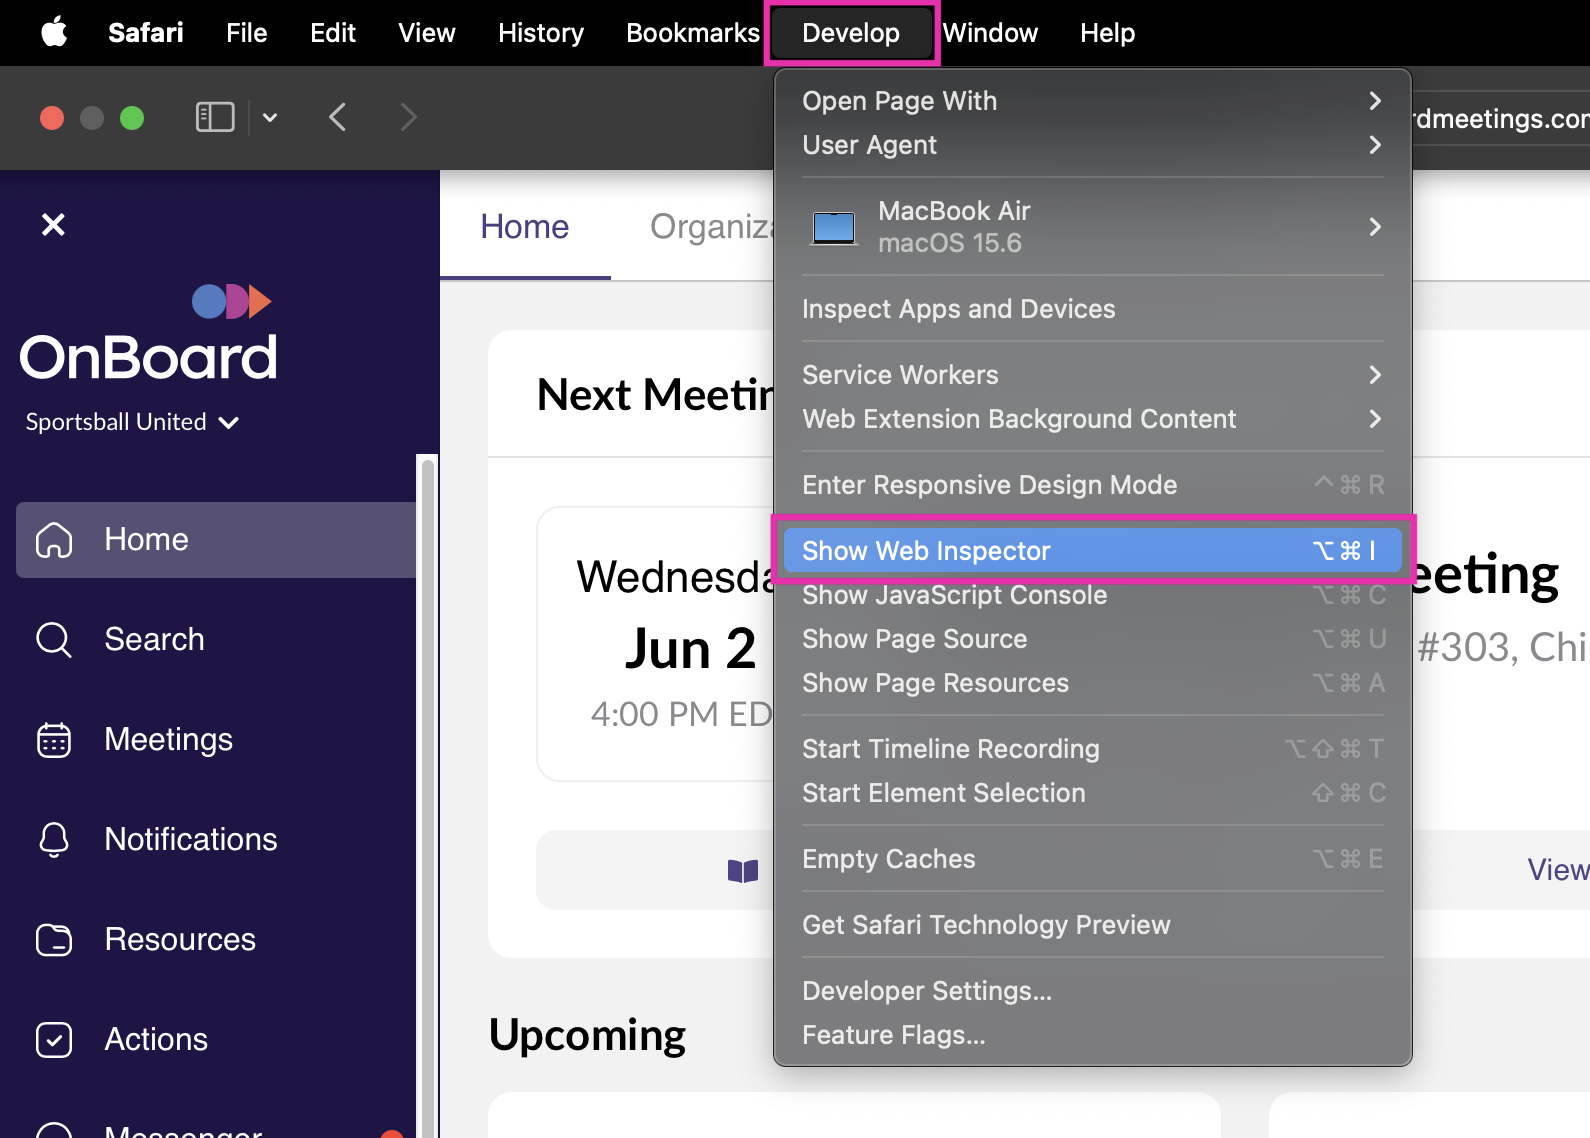Click Empty Caches menu entry
The height and width of the screenshot is (1138, 1590).
click(1093, 859)
